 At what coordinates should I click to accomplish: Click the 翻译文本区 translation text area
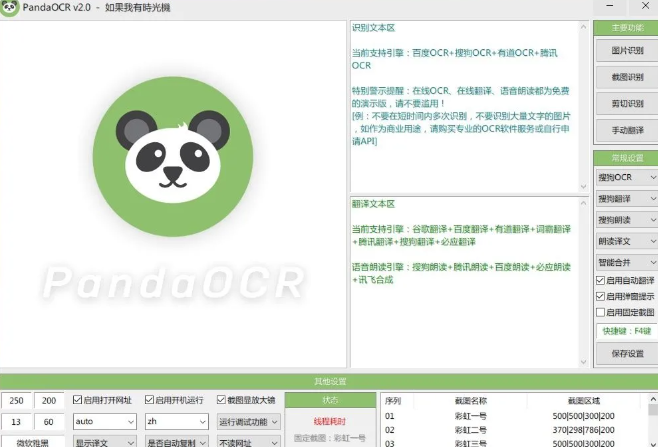(465, 282)
